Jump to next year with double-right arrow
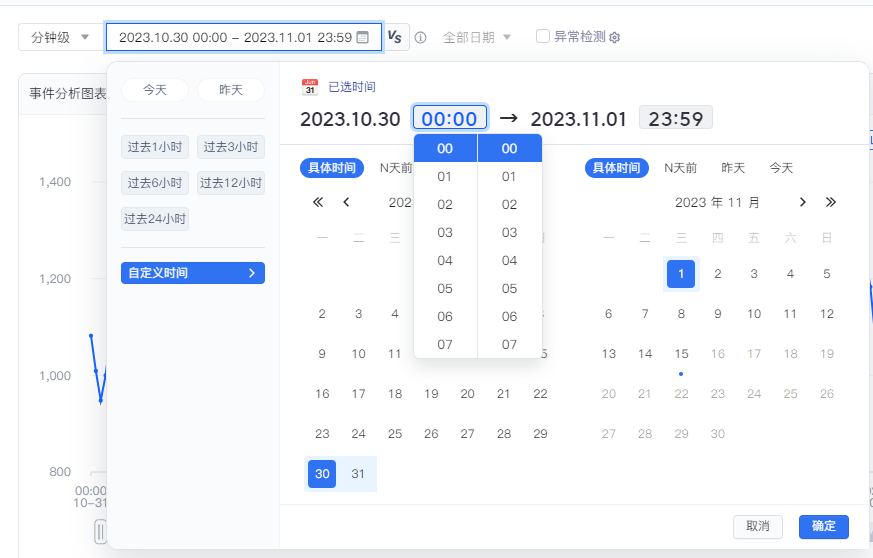The height and width of the screenshot is (558, 873). point(830,202)
